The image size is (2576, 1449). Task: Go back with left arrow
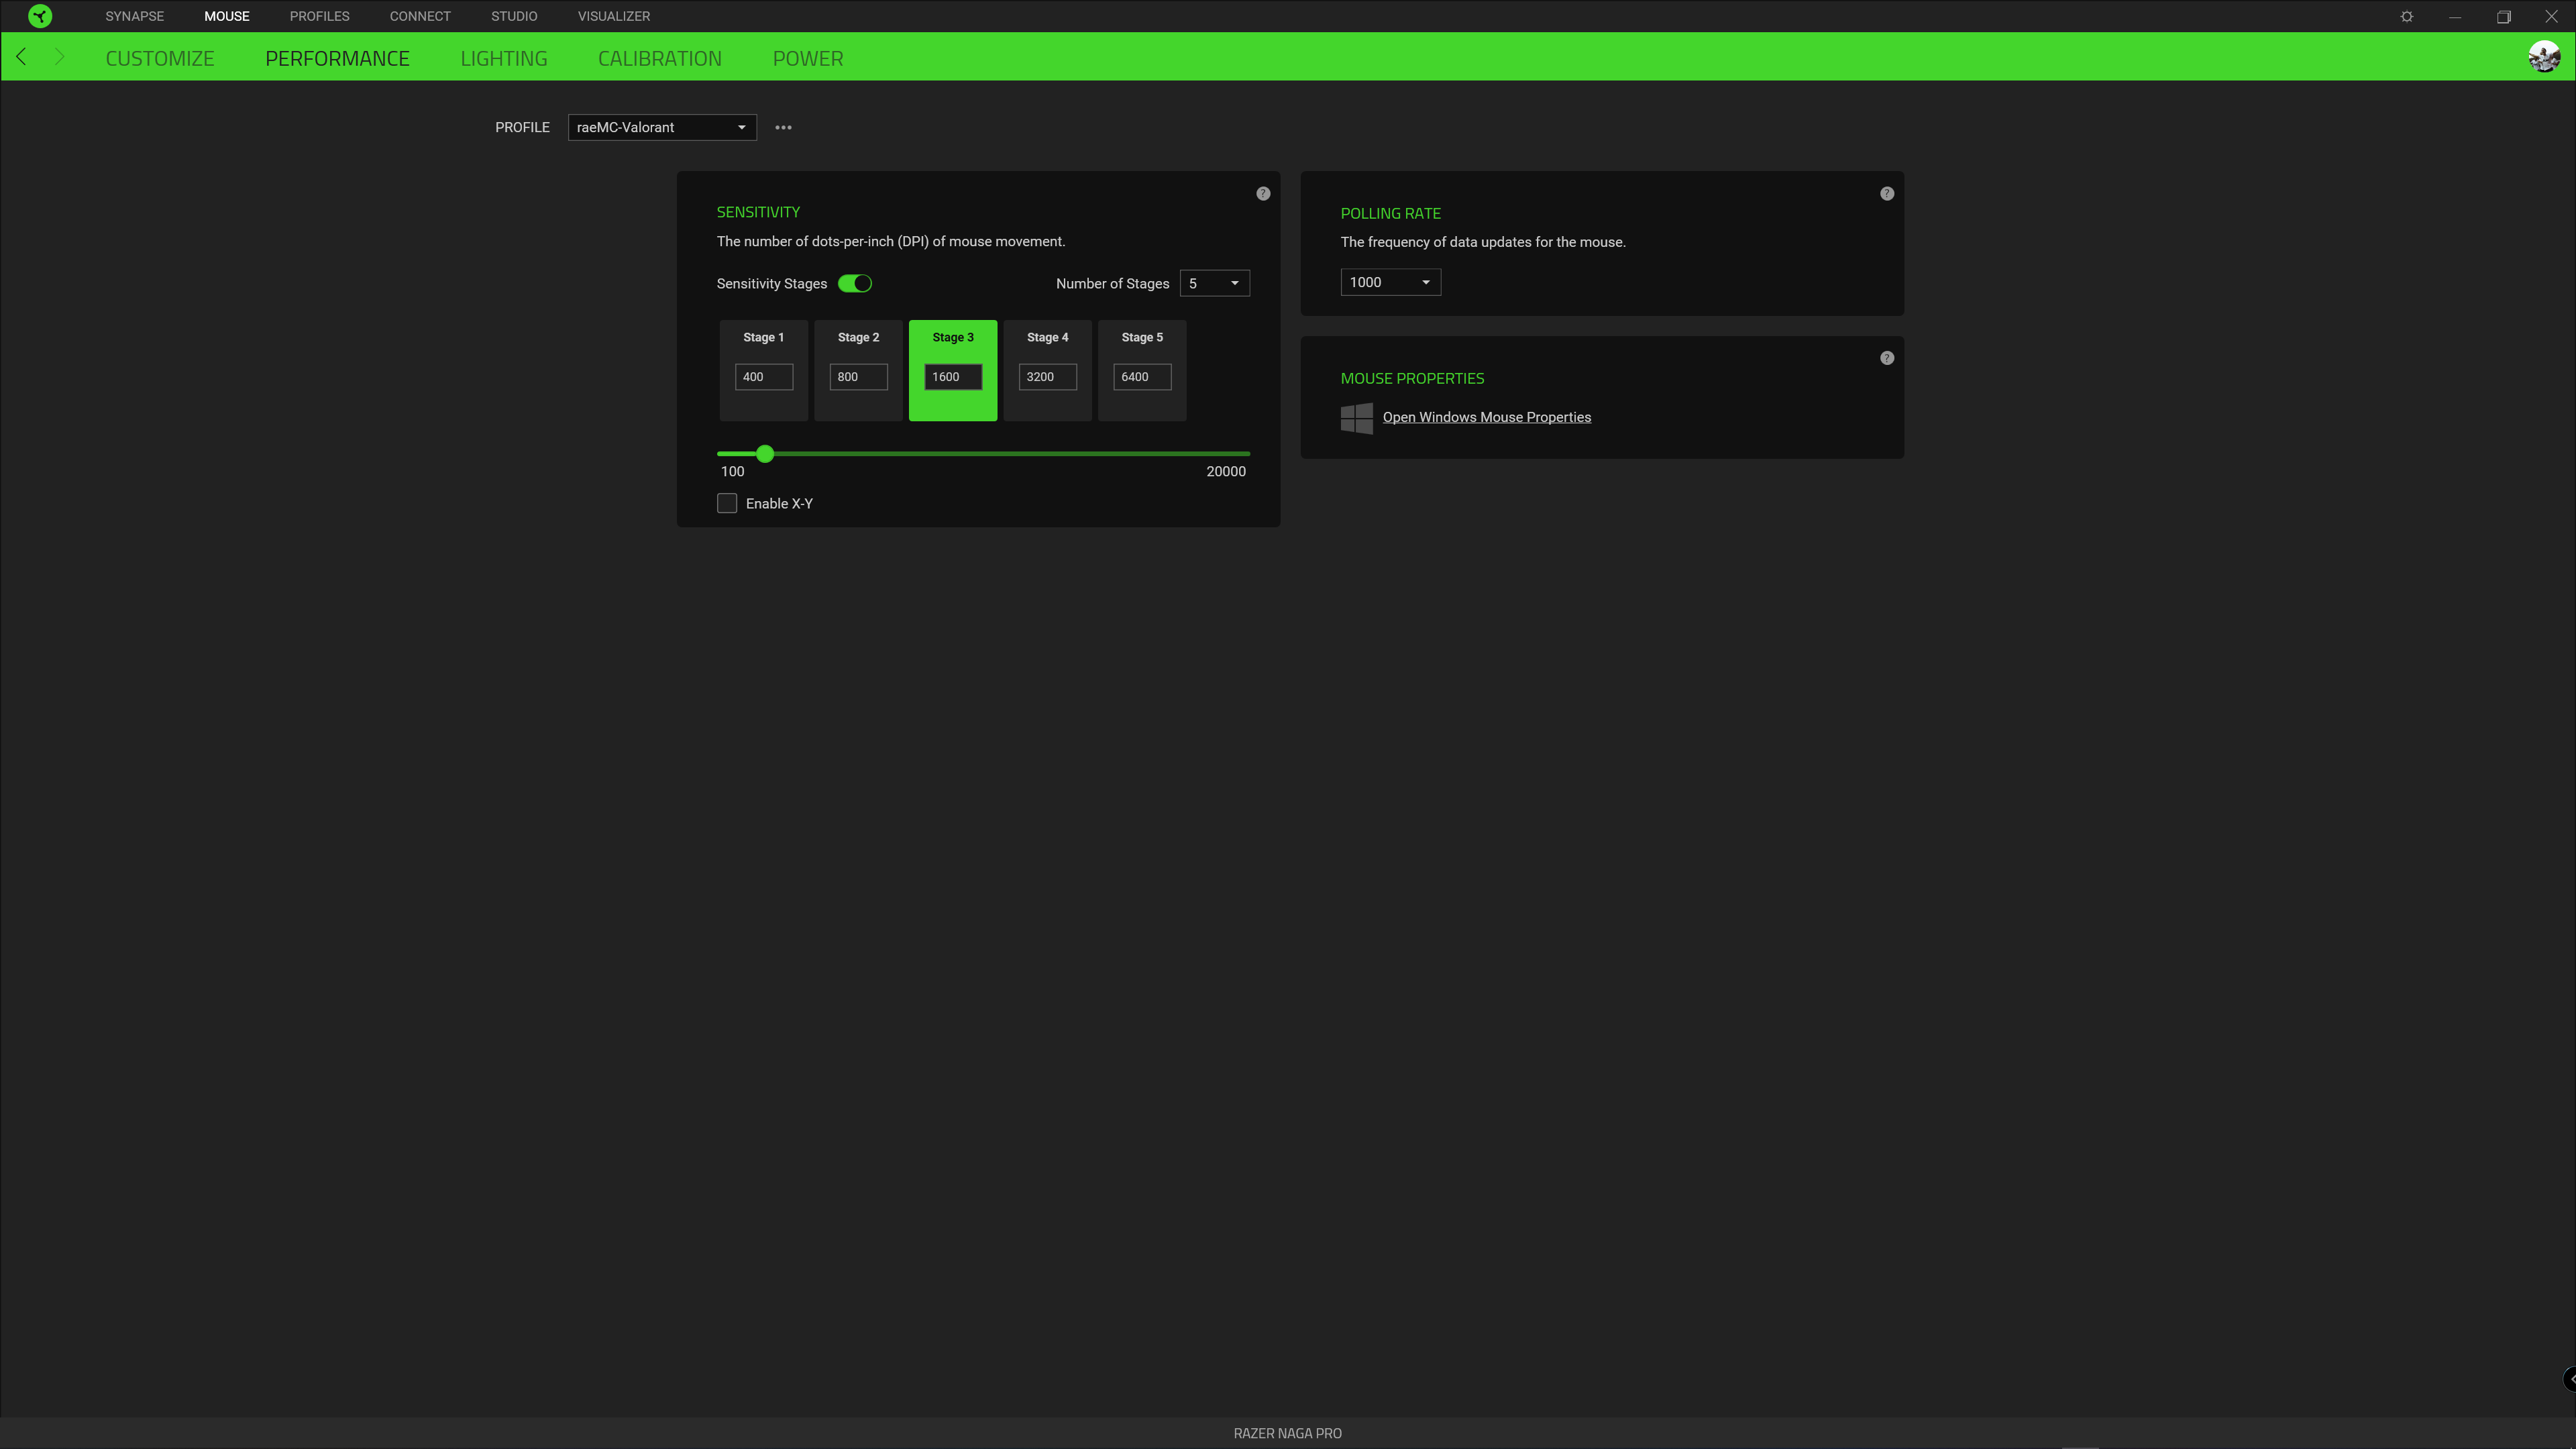[21, 57]
